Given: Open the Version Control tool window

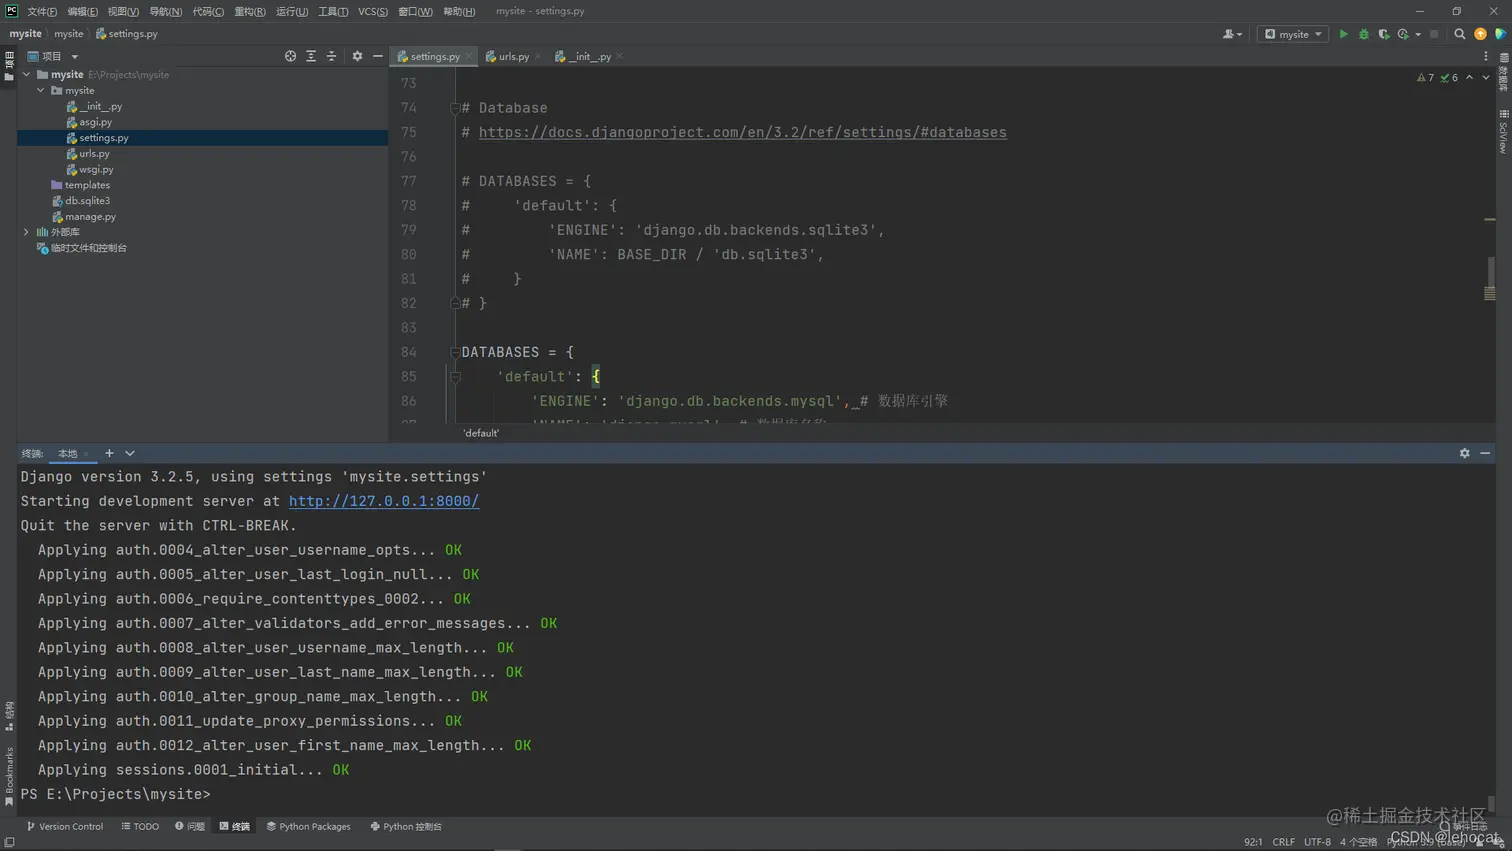Looking at the screenshot, I should (x=64, y=827).
